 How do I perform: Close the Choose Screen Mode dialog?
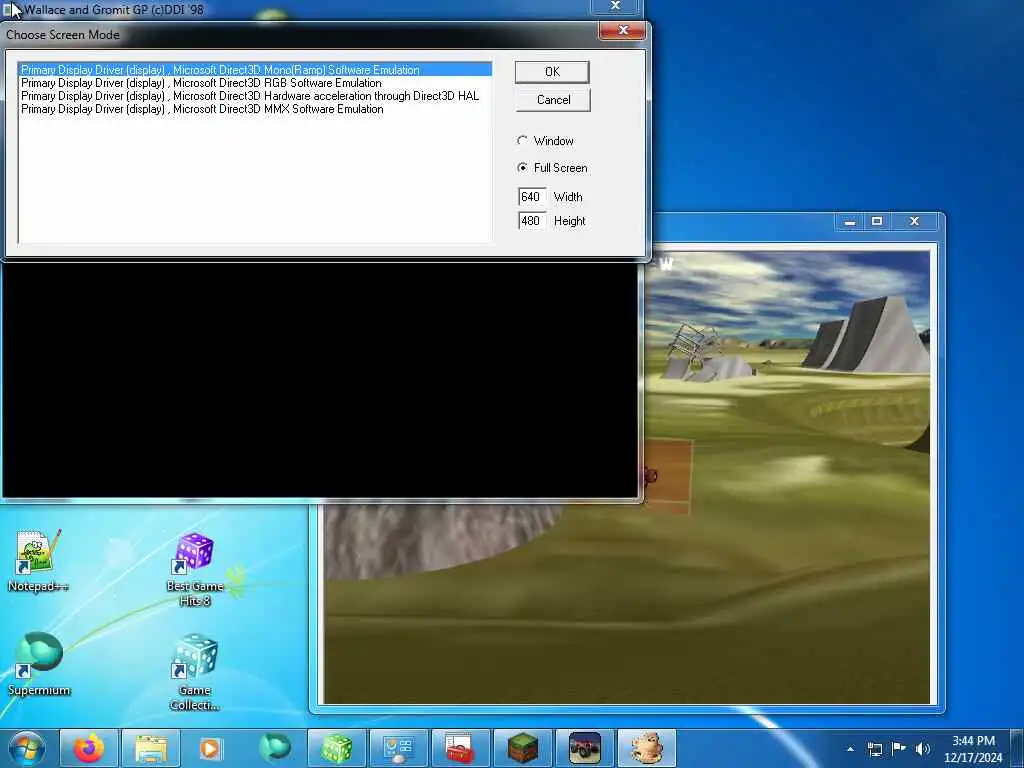coord(622,30)
